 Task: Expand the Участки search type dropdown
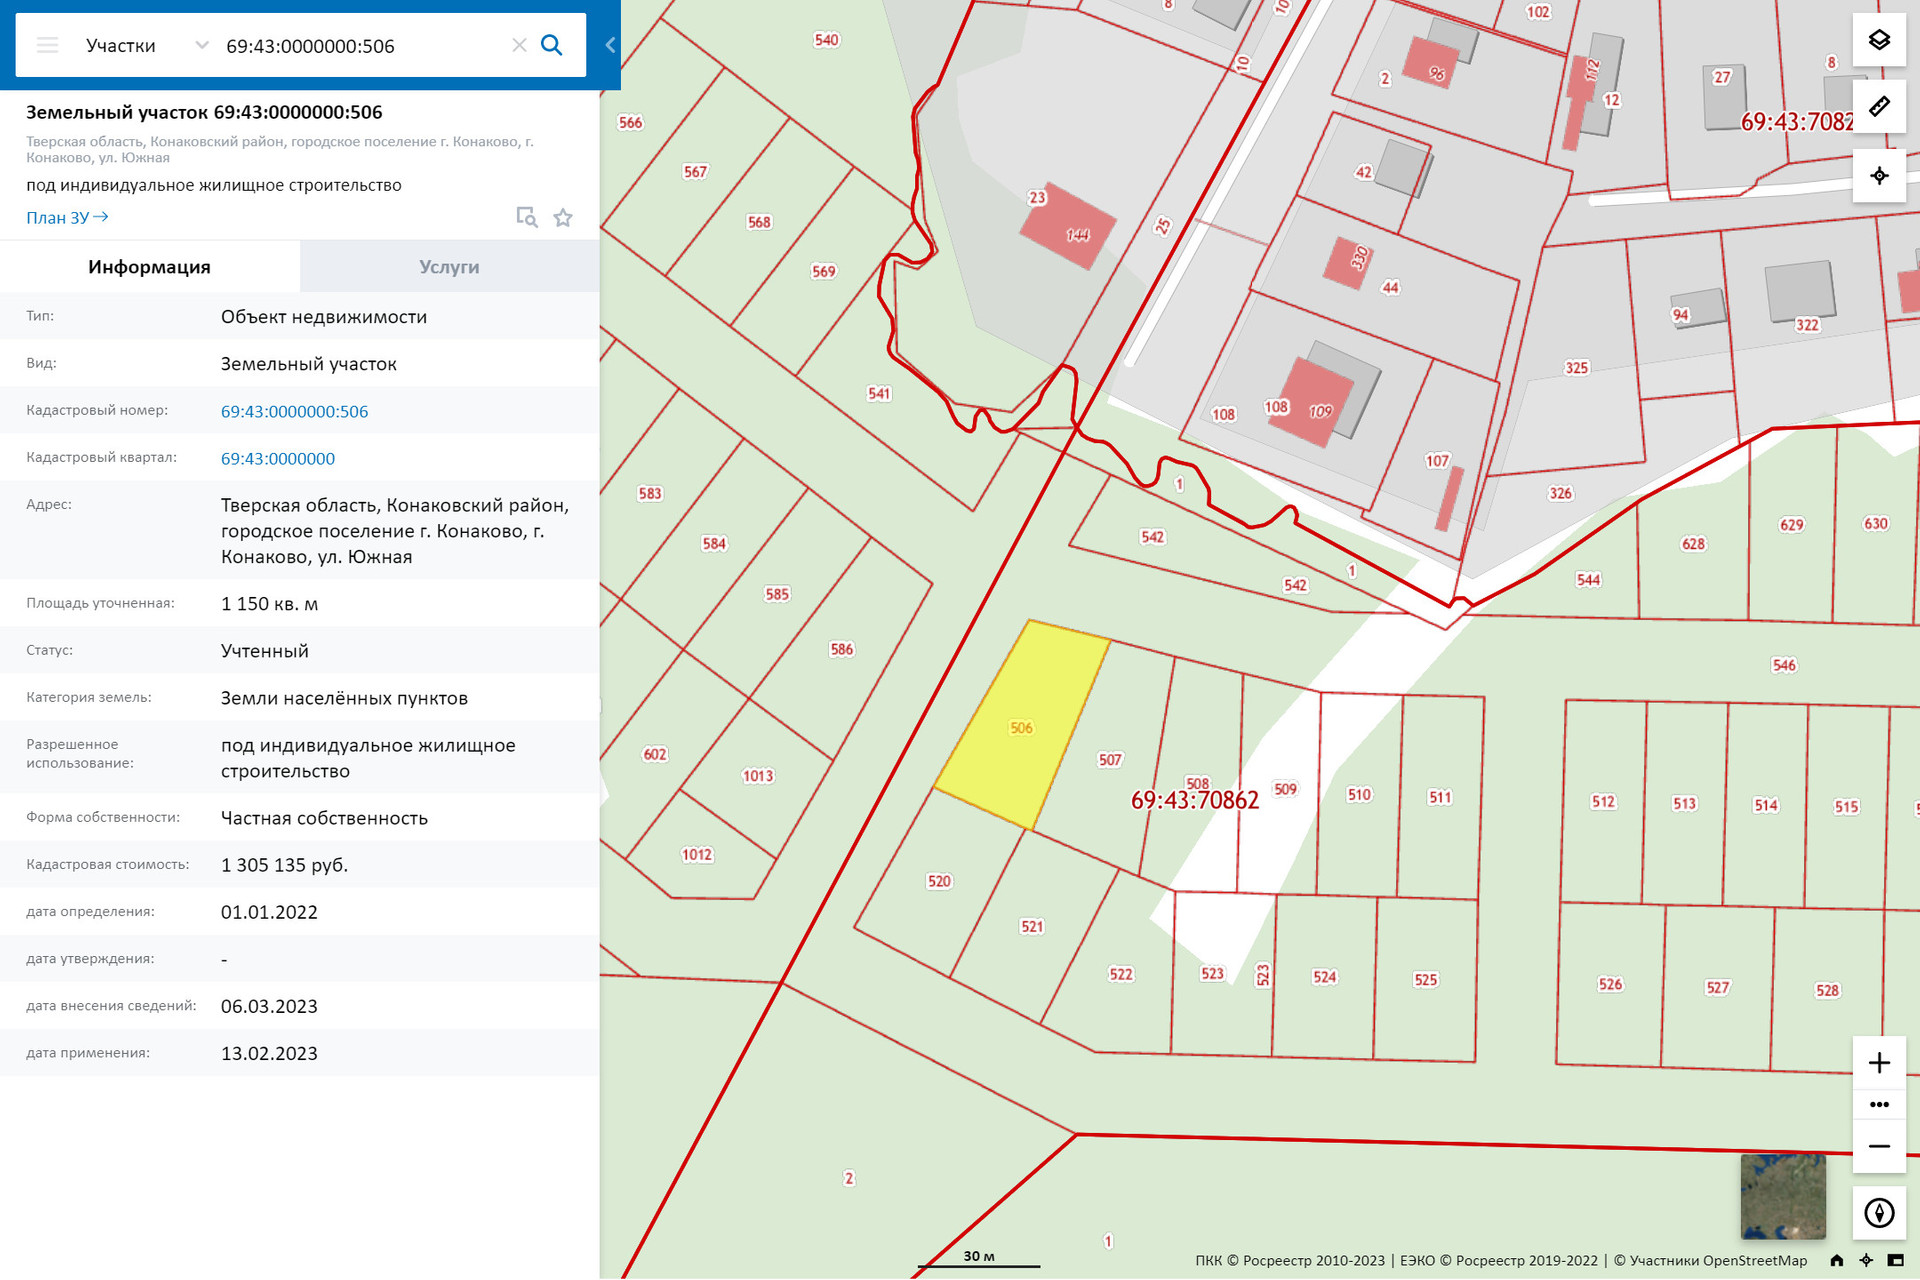(201, 45)
